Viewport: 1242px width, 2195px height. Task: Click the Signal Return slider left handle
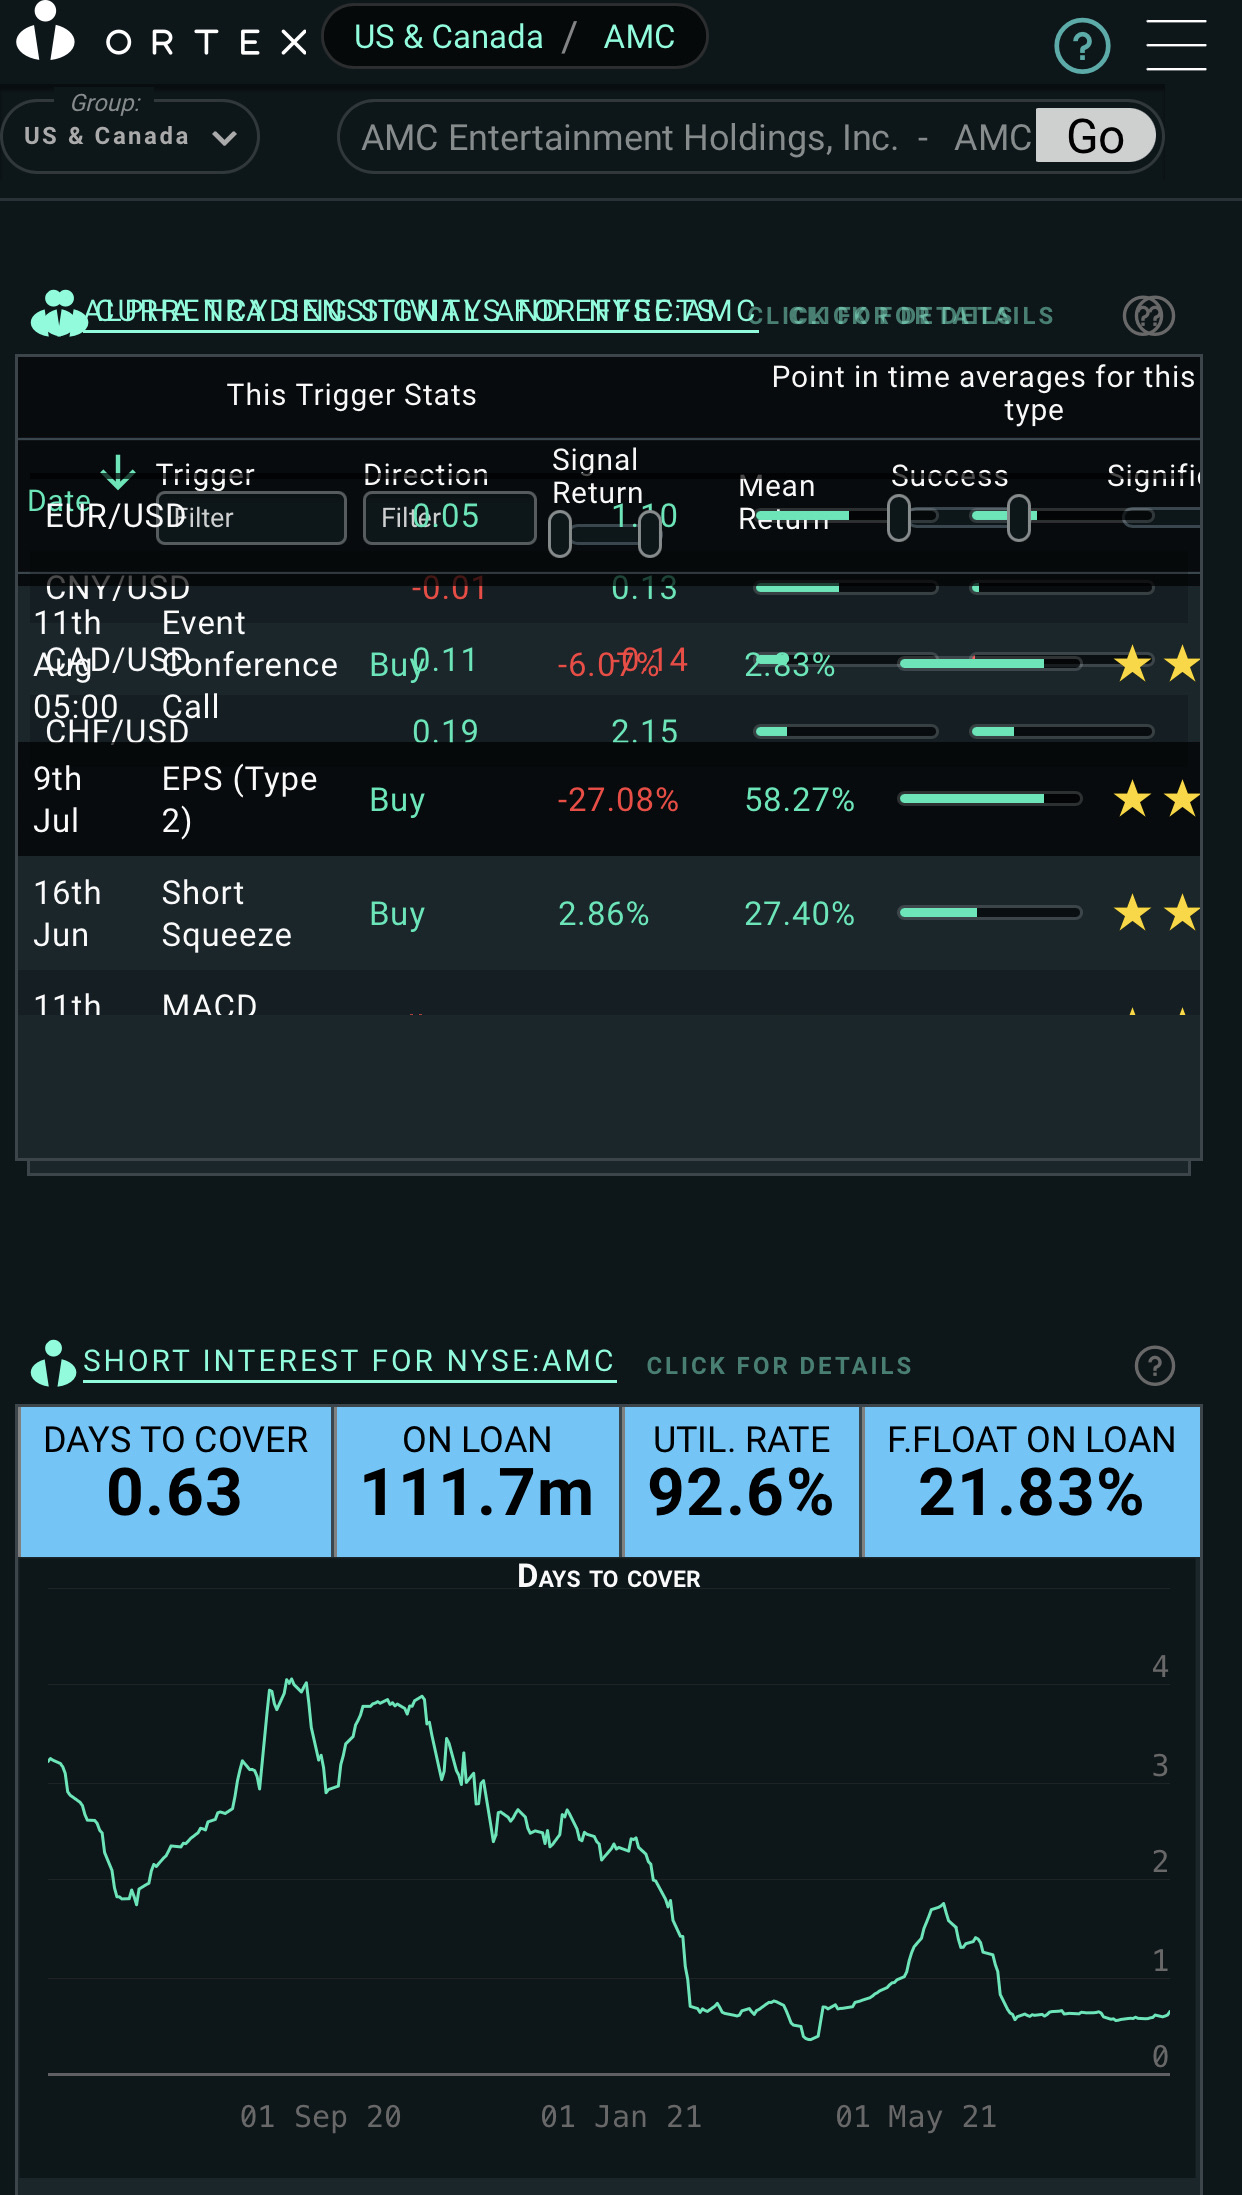point(560,534)
